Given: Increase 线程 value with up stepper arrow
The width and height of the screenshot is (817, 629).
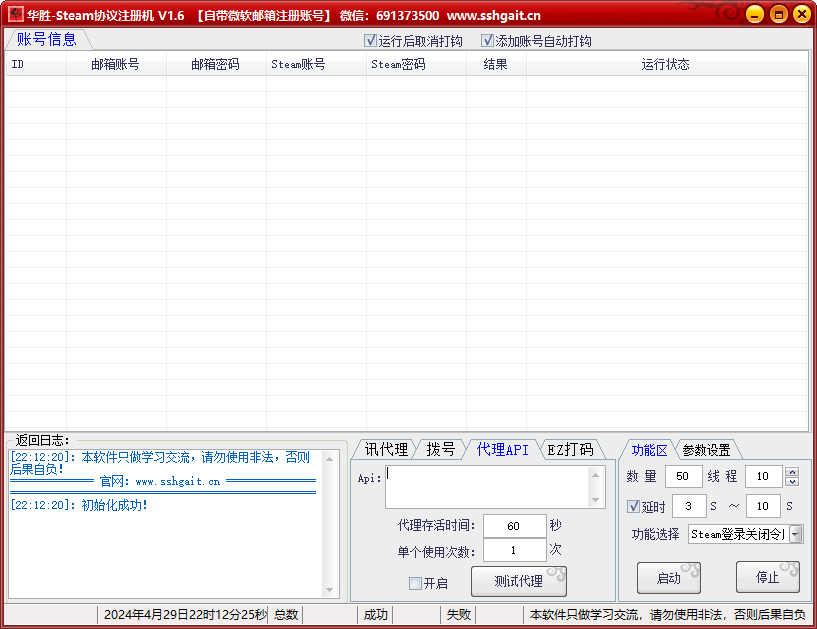Looking at the screenshot, I should coord(793,472).
